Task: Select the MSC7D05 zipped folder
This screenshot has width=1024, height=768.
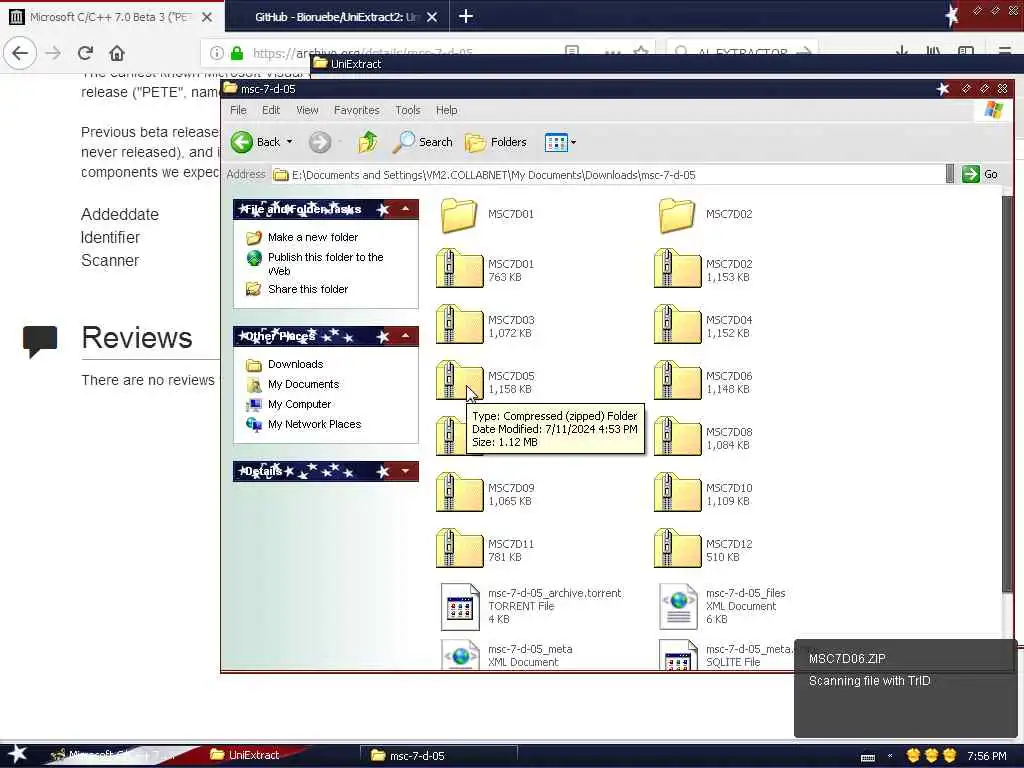Action: (x=487, y=382)
